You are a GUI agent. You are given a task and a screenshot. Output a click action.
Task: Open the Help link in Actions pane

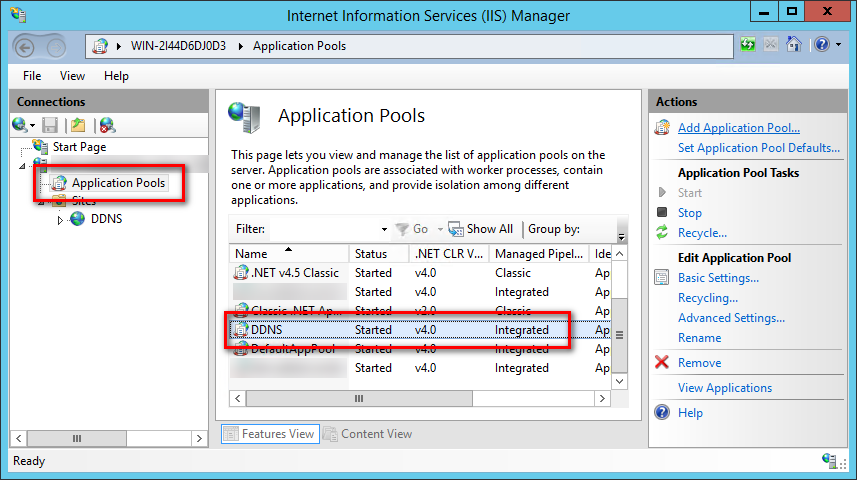coord(690,413)
